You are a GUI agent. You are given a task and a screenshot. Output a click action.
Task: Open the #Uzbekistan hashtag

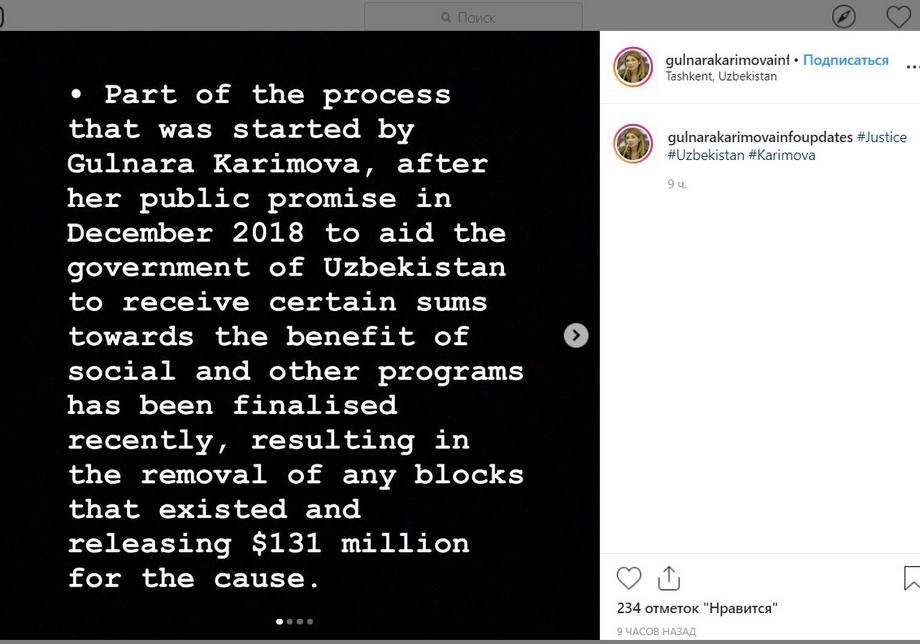click(705, 155)
